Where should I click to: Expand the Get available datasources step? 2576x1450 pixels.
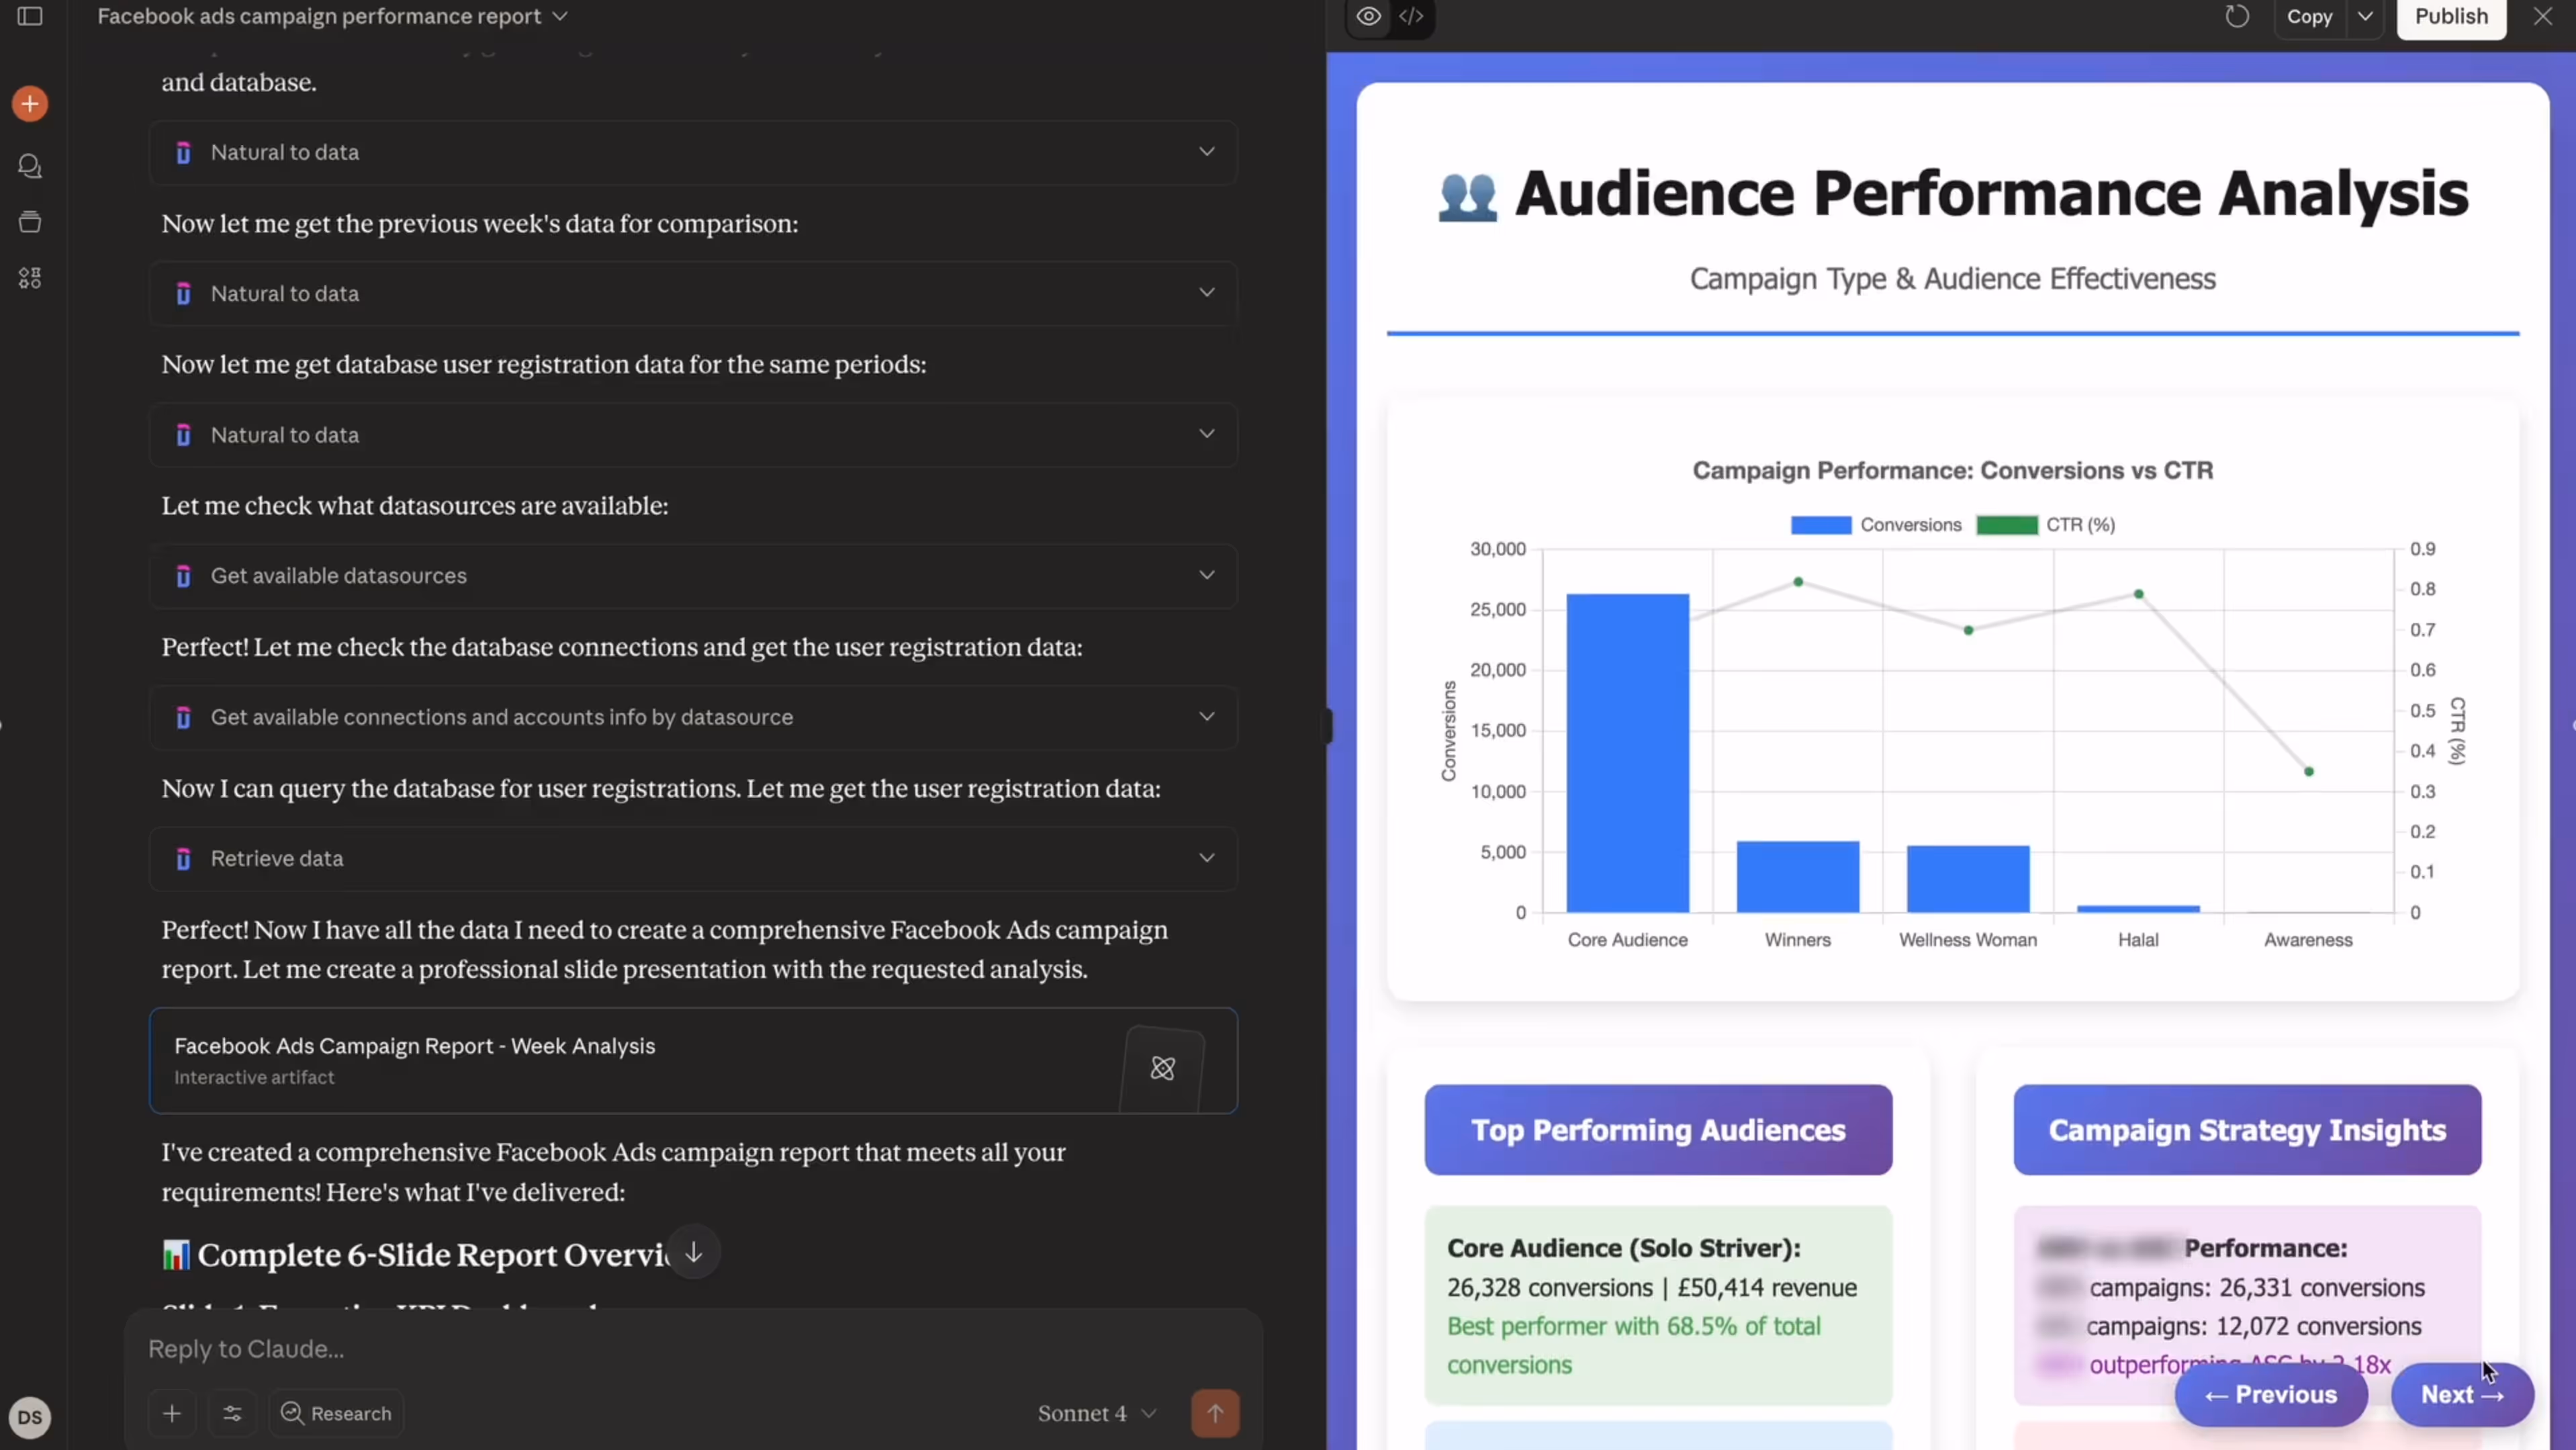point(1207,575)
